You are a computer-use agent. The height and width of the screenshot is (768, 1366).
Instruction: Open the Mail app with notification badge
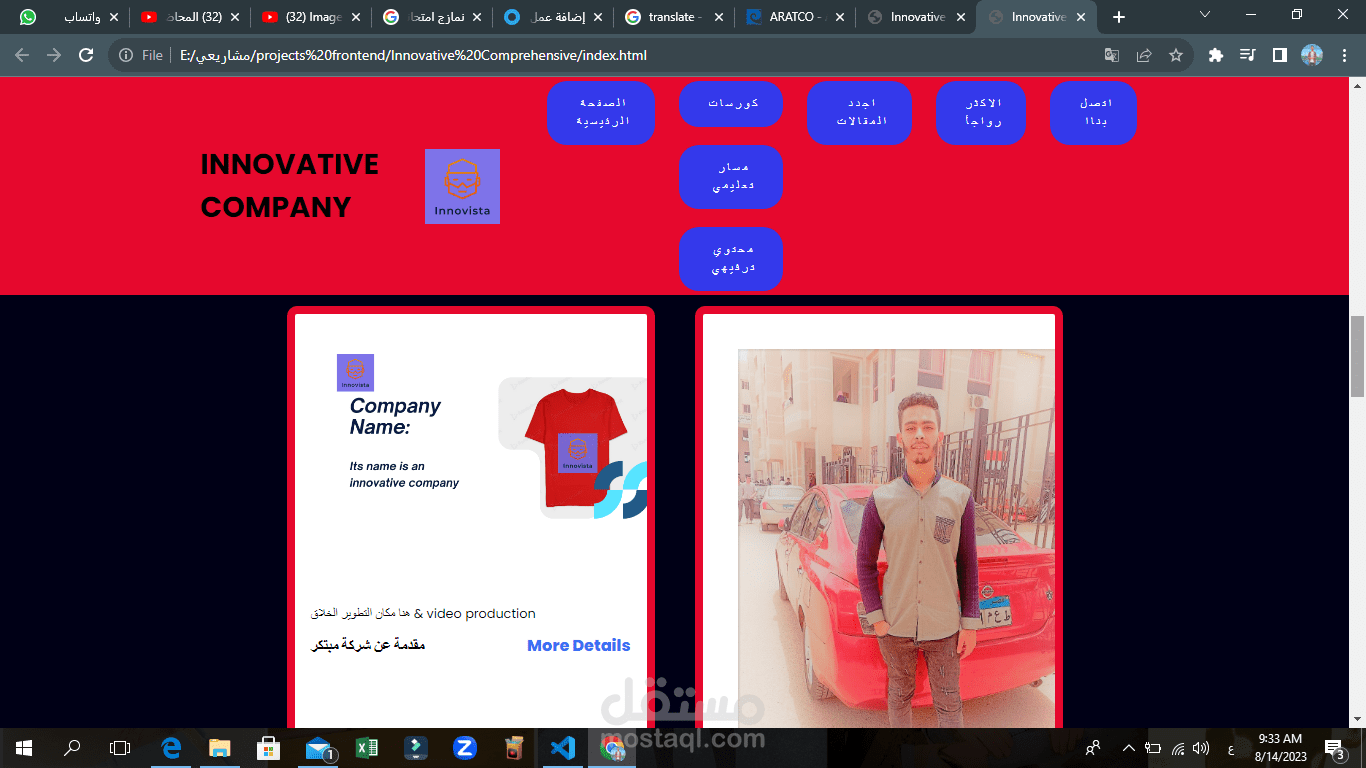coord(318,747)
